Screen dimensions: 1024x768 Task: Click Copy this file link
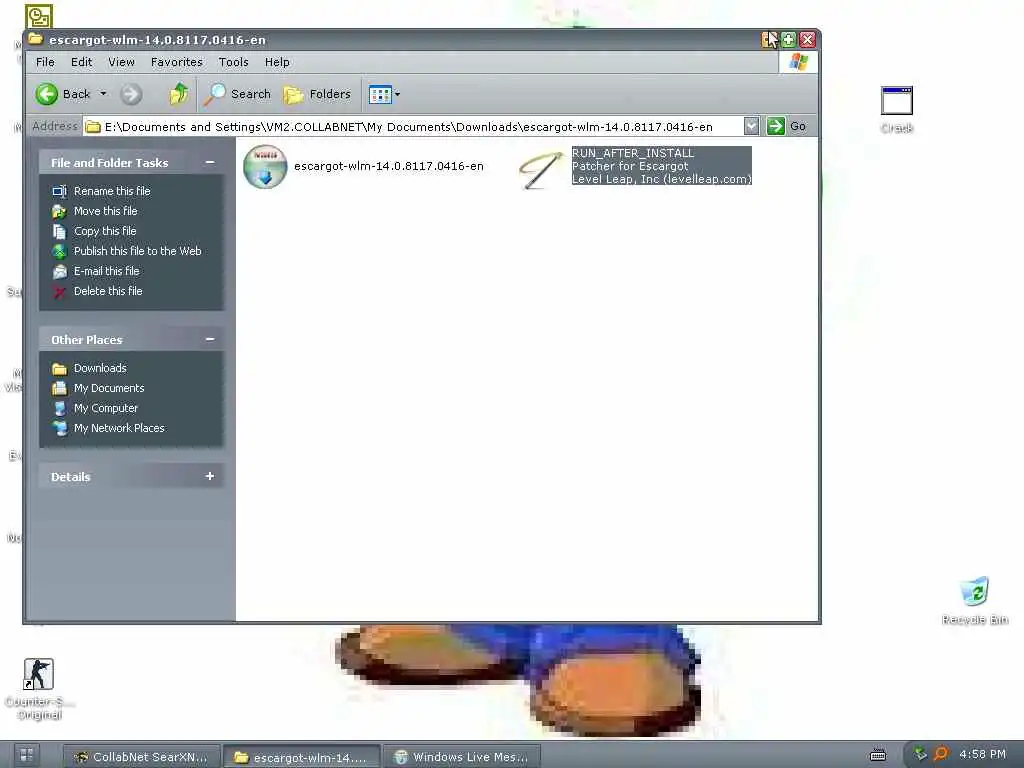tap(104, 231)
